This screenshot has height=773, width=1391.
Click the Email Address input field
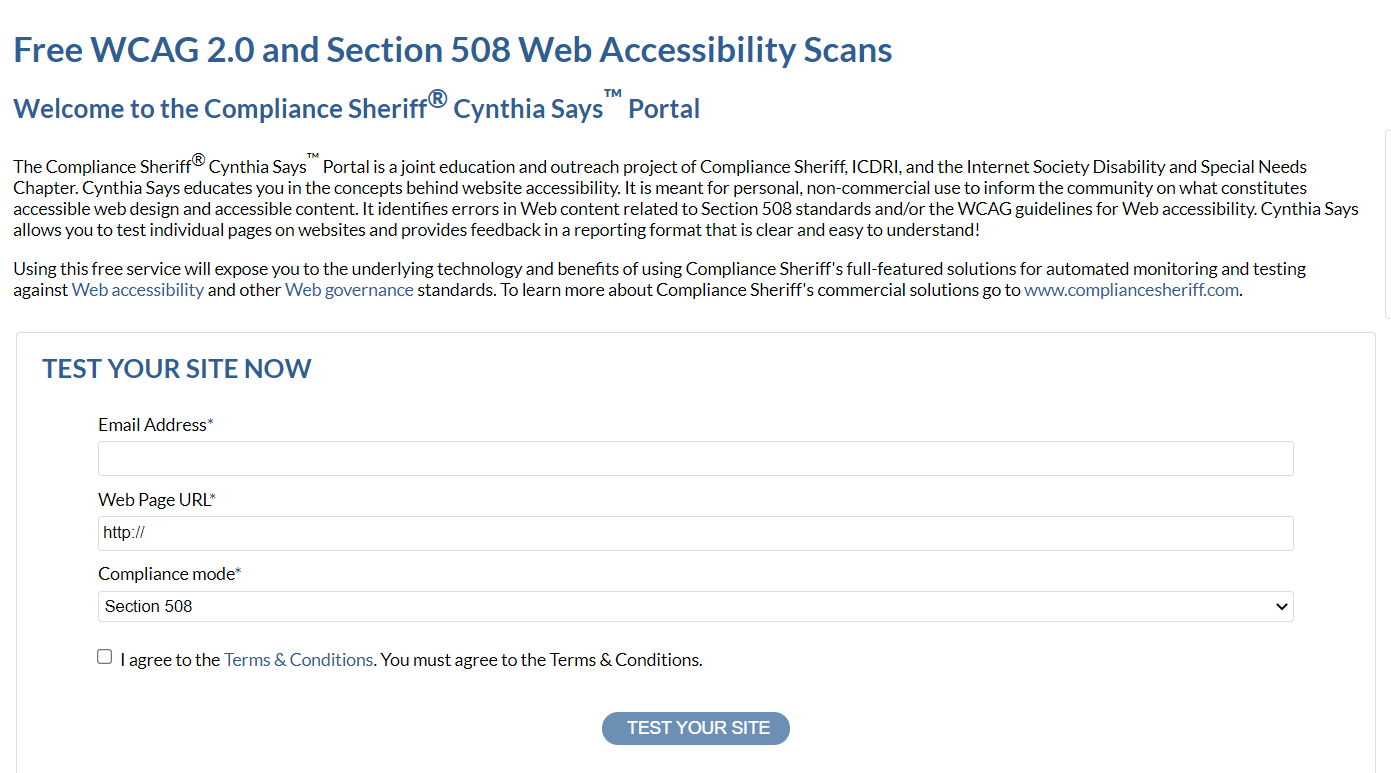click(695, 458)
